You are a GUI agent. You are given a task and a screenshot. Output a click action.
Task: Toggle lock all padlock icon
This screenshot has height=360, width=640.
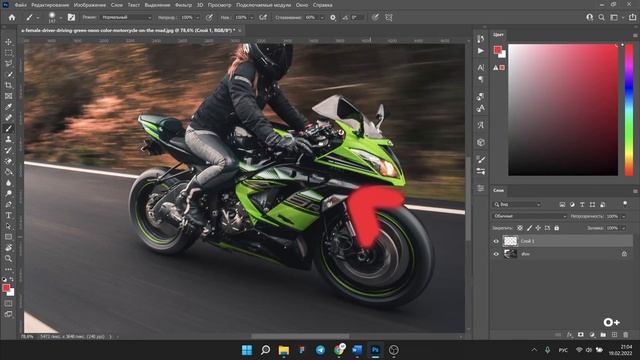[557, 228]
